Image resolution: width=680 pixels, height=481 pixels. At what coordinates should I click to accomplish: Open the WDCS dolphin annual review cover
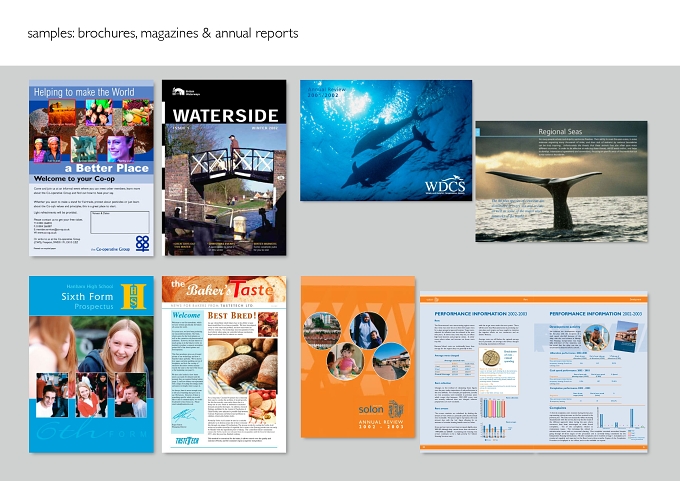pyautogui.click(x=386, y=140)
